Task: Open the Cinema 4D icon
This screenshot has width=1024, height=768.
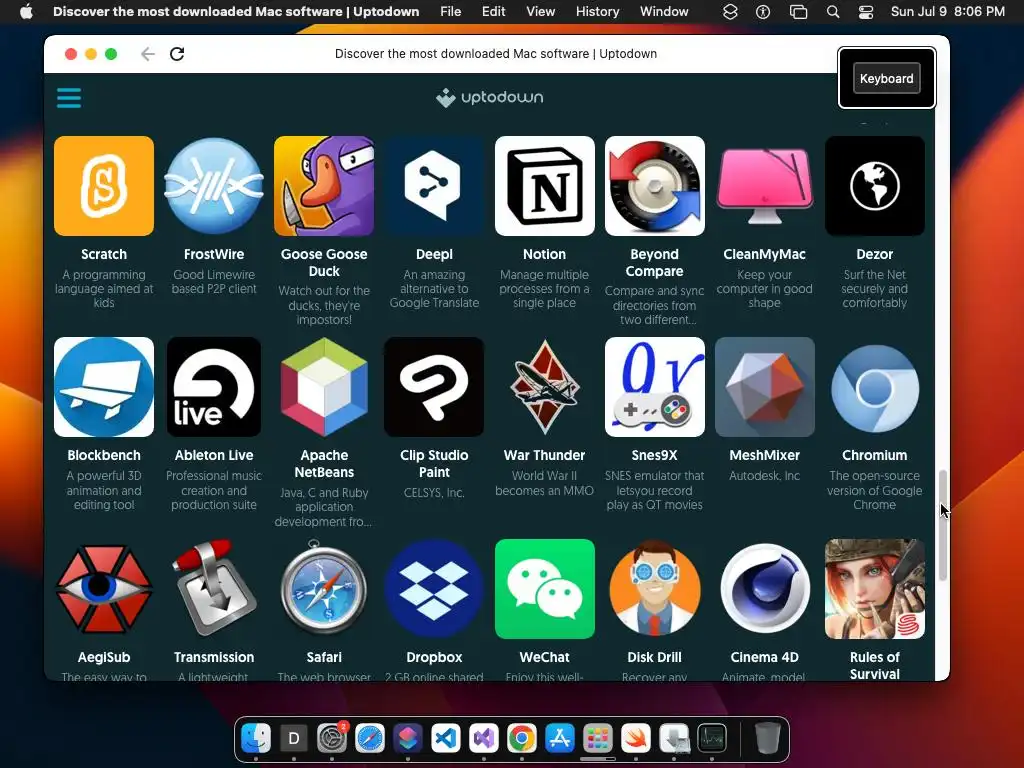Action: click(765, 589)
